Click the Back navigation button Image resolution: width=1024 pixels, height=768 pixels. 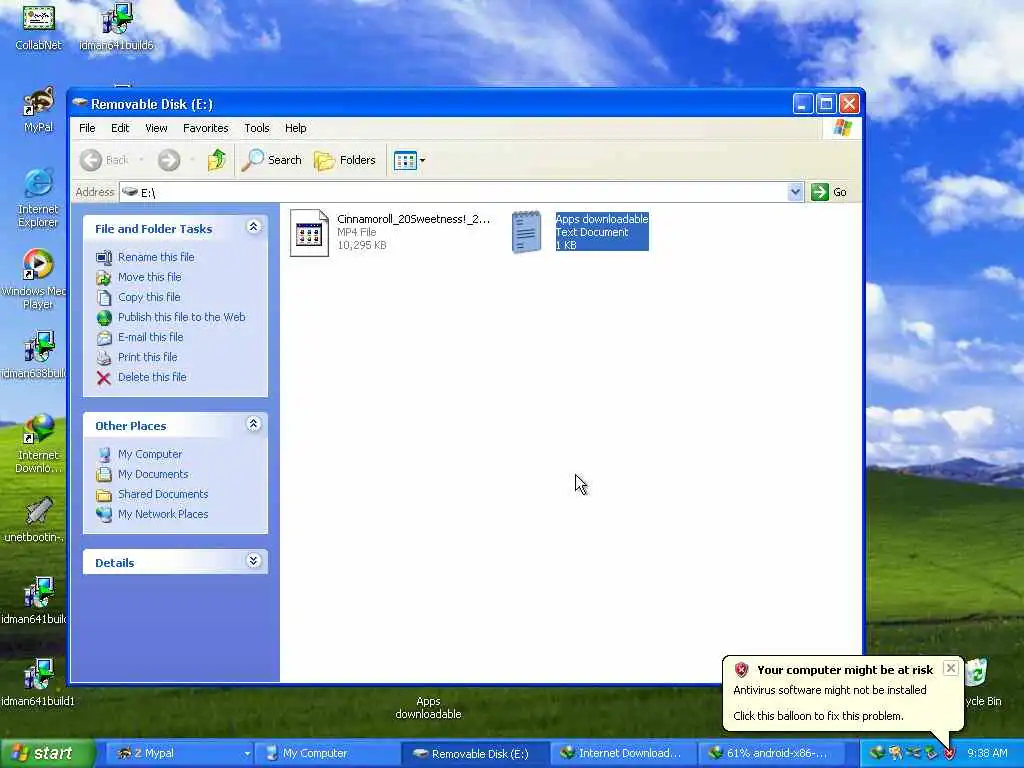coord(105,160)
